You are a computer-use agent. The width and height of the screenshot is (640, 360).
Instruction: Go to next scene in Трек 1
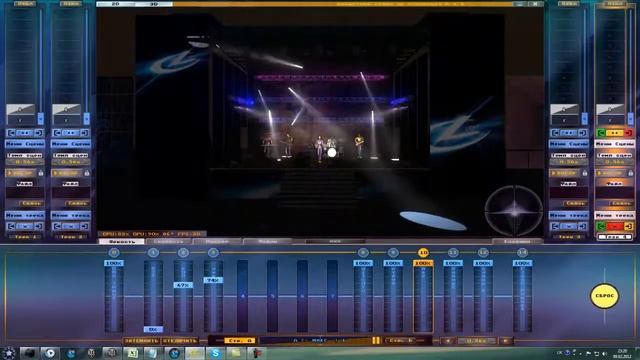39,133
